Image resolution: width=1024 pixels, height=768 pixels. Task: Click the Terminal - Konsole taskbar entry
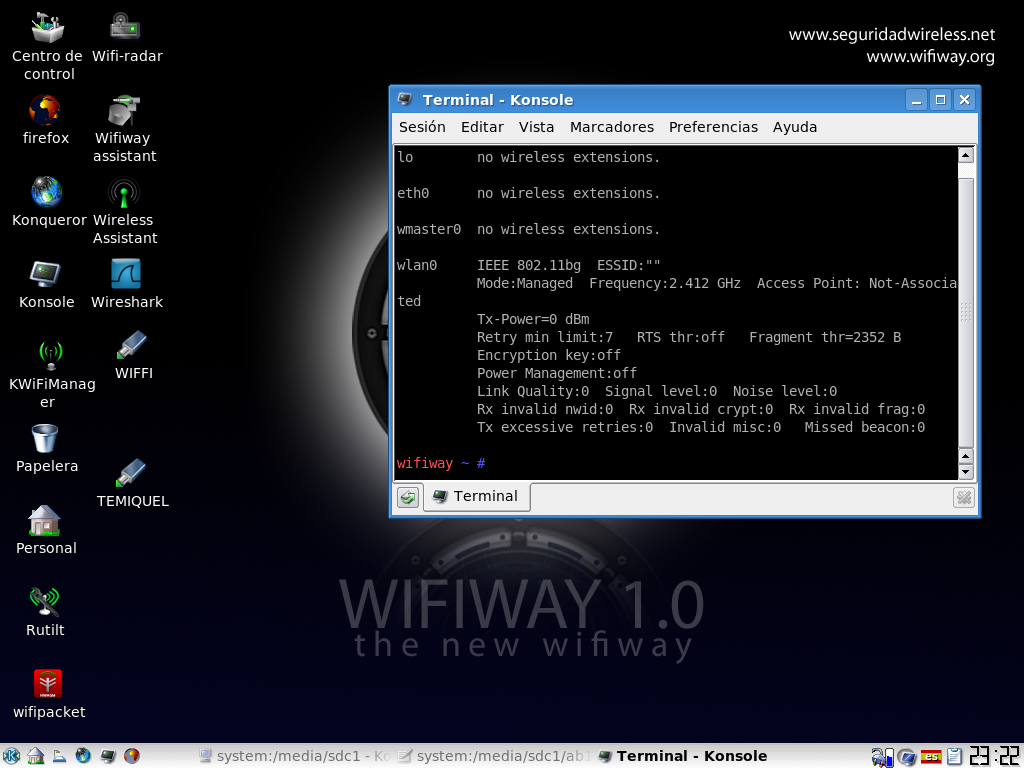coord(682,756)
